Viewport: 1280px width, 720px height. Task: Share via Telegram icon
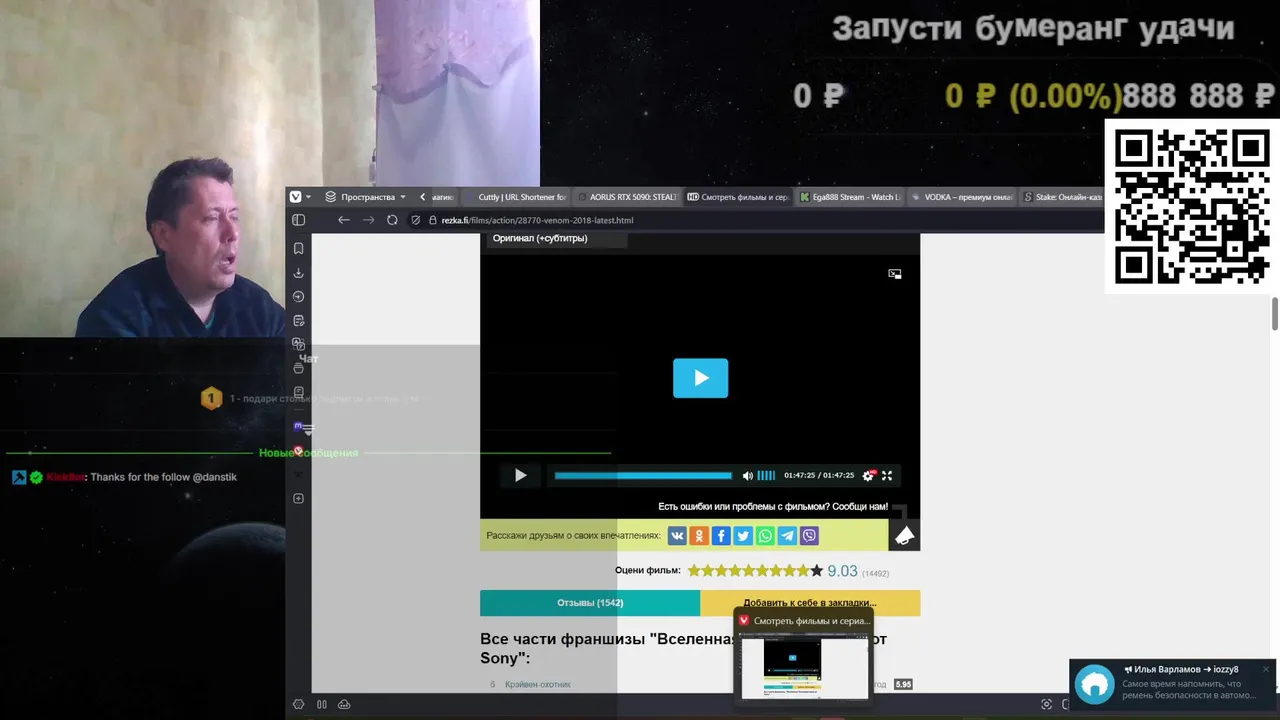pyautogui.click(x=787, y=536)
